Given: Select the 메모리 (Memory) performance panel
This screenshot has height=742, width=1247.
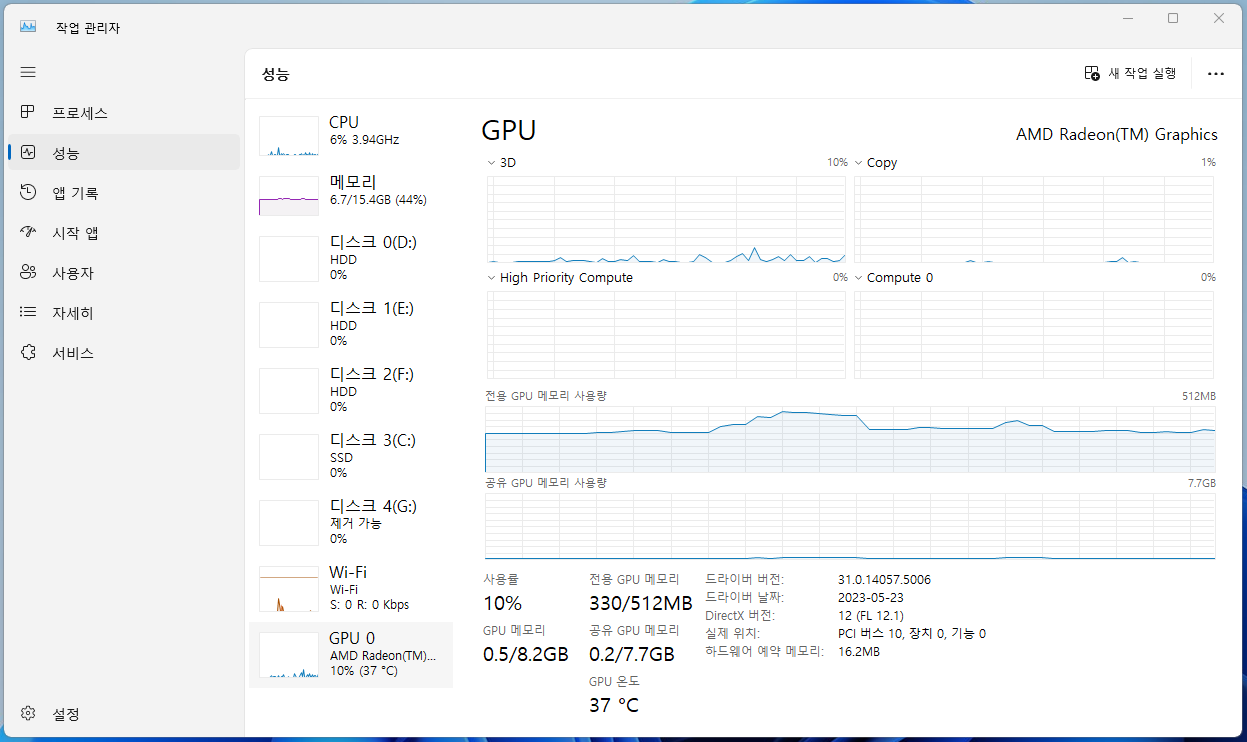Looking at the screenshot, I should 350,192.
